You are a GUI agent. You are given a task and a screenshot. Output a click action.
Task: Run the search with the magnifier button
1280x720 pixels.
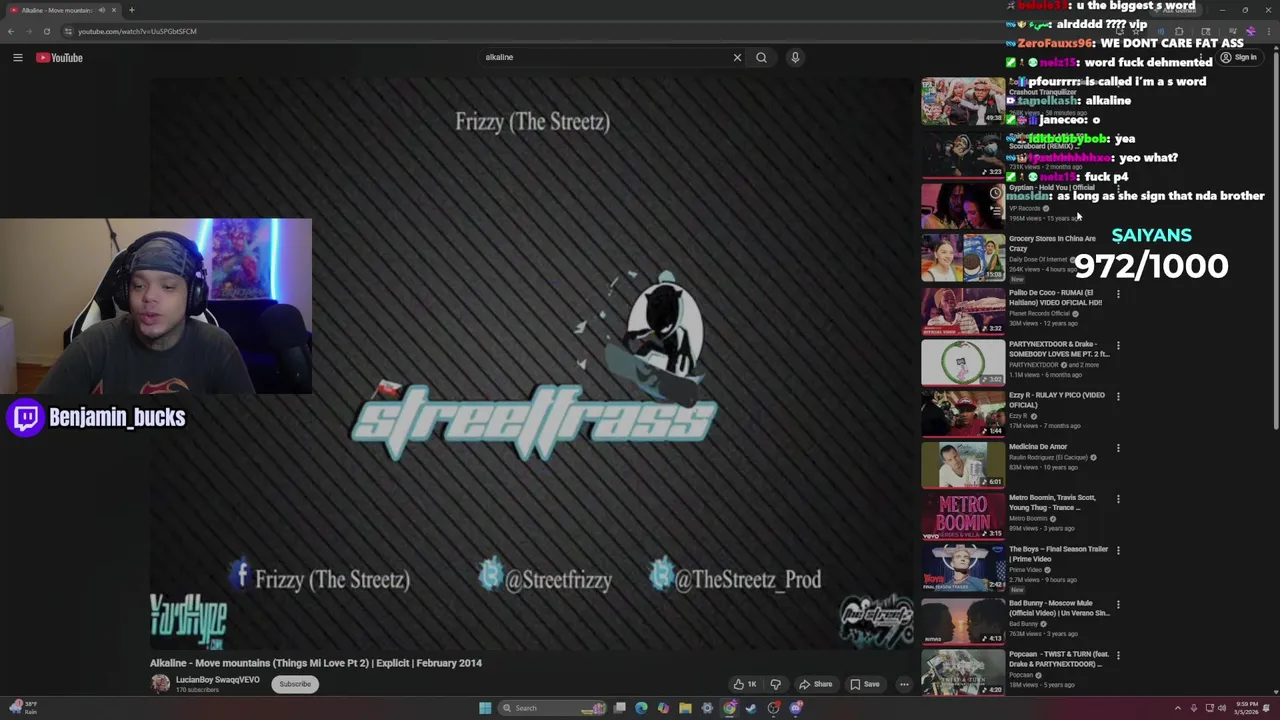(761, 57)
